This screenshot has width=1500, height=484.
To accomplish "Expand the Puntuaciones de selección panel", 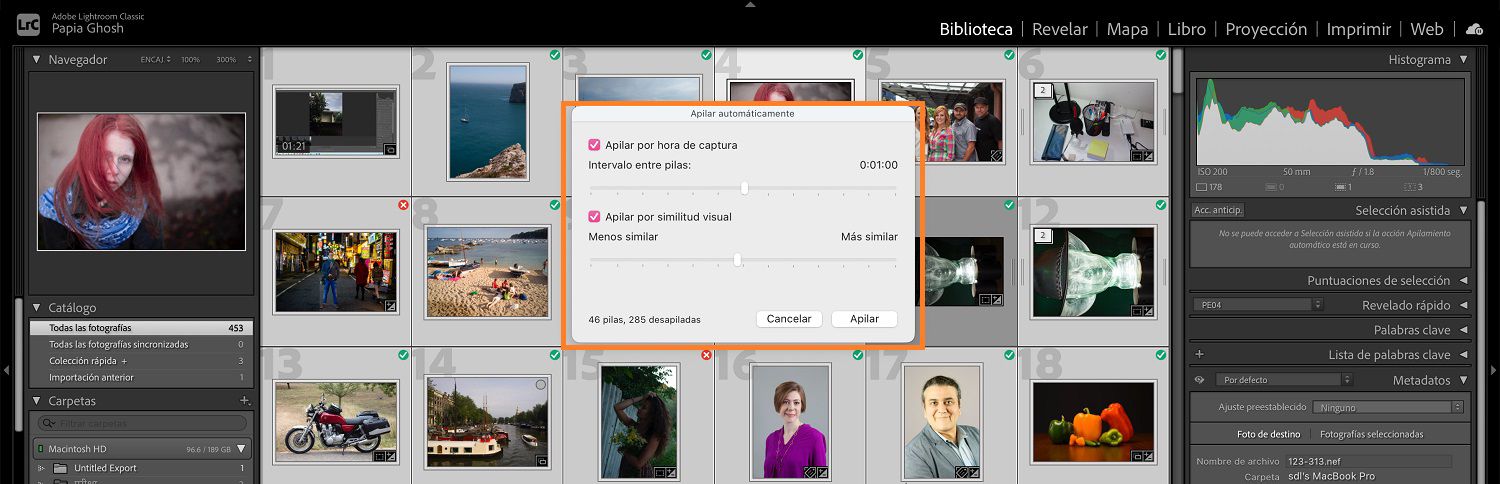I will point(1464,281).
